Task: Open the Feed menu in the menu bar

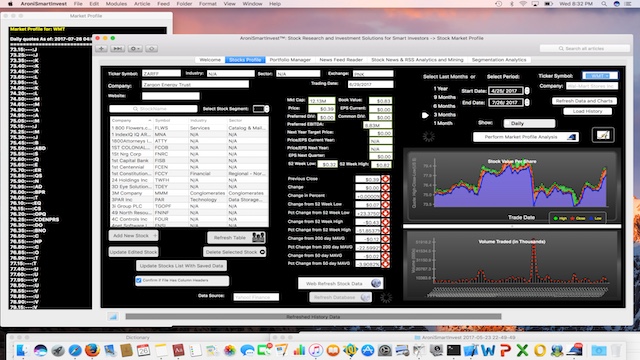Action: tap(163, 4)
